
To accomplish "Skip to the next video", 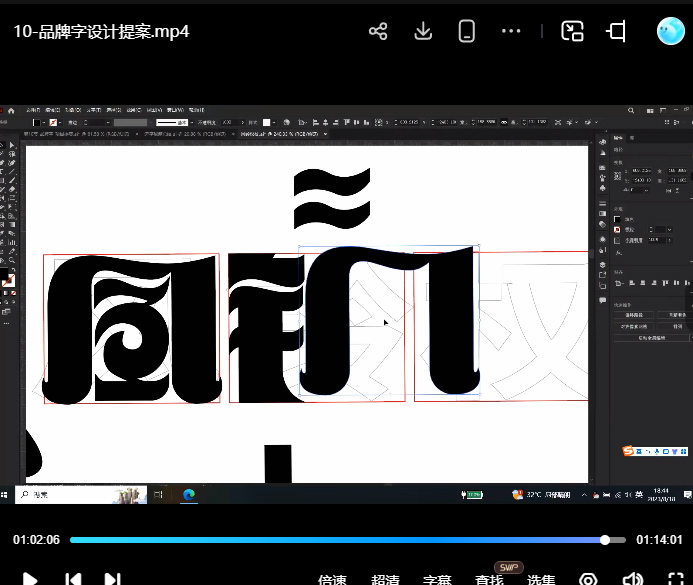I will 113,579.
